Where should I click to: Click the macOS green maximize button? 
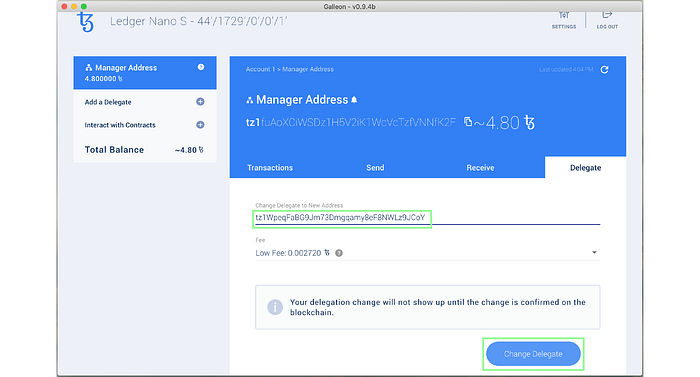click(84, 6)
